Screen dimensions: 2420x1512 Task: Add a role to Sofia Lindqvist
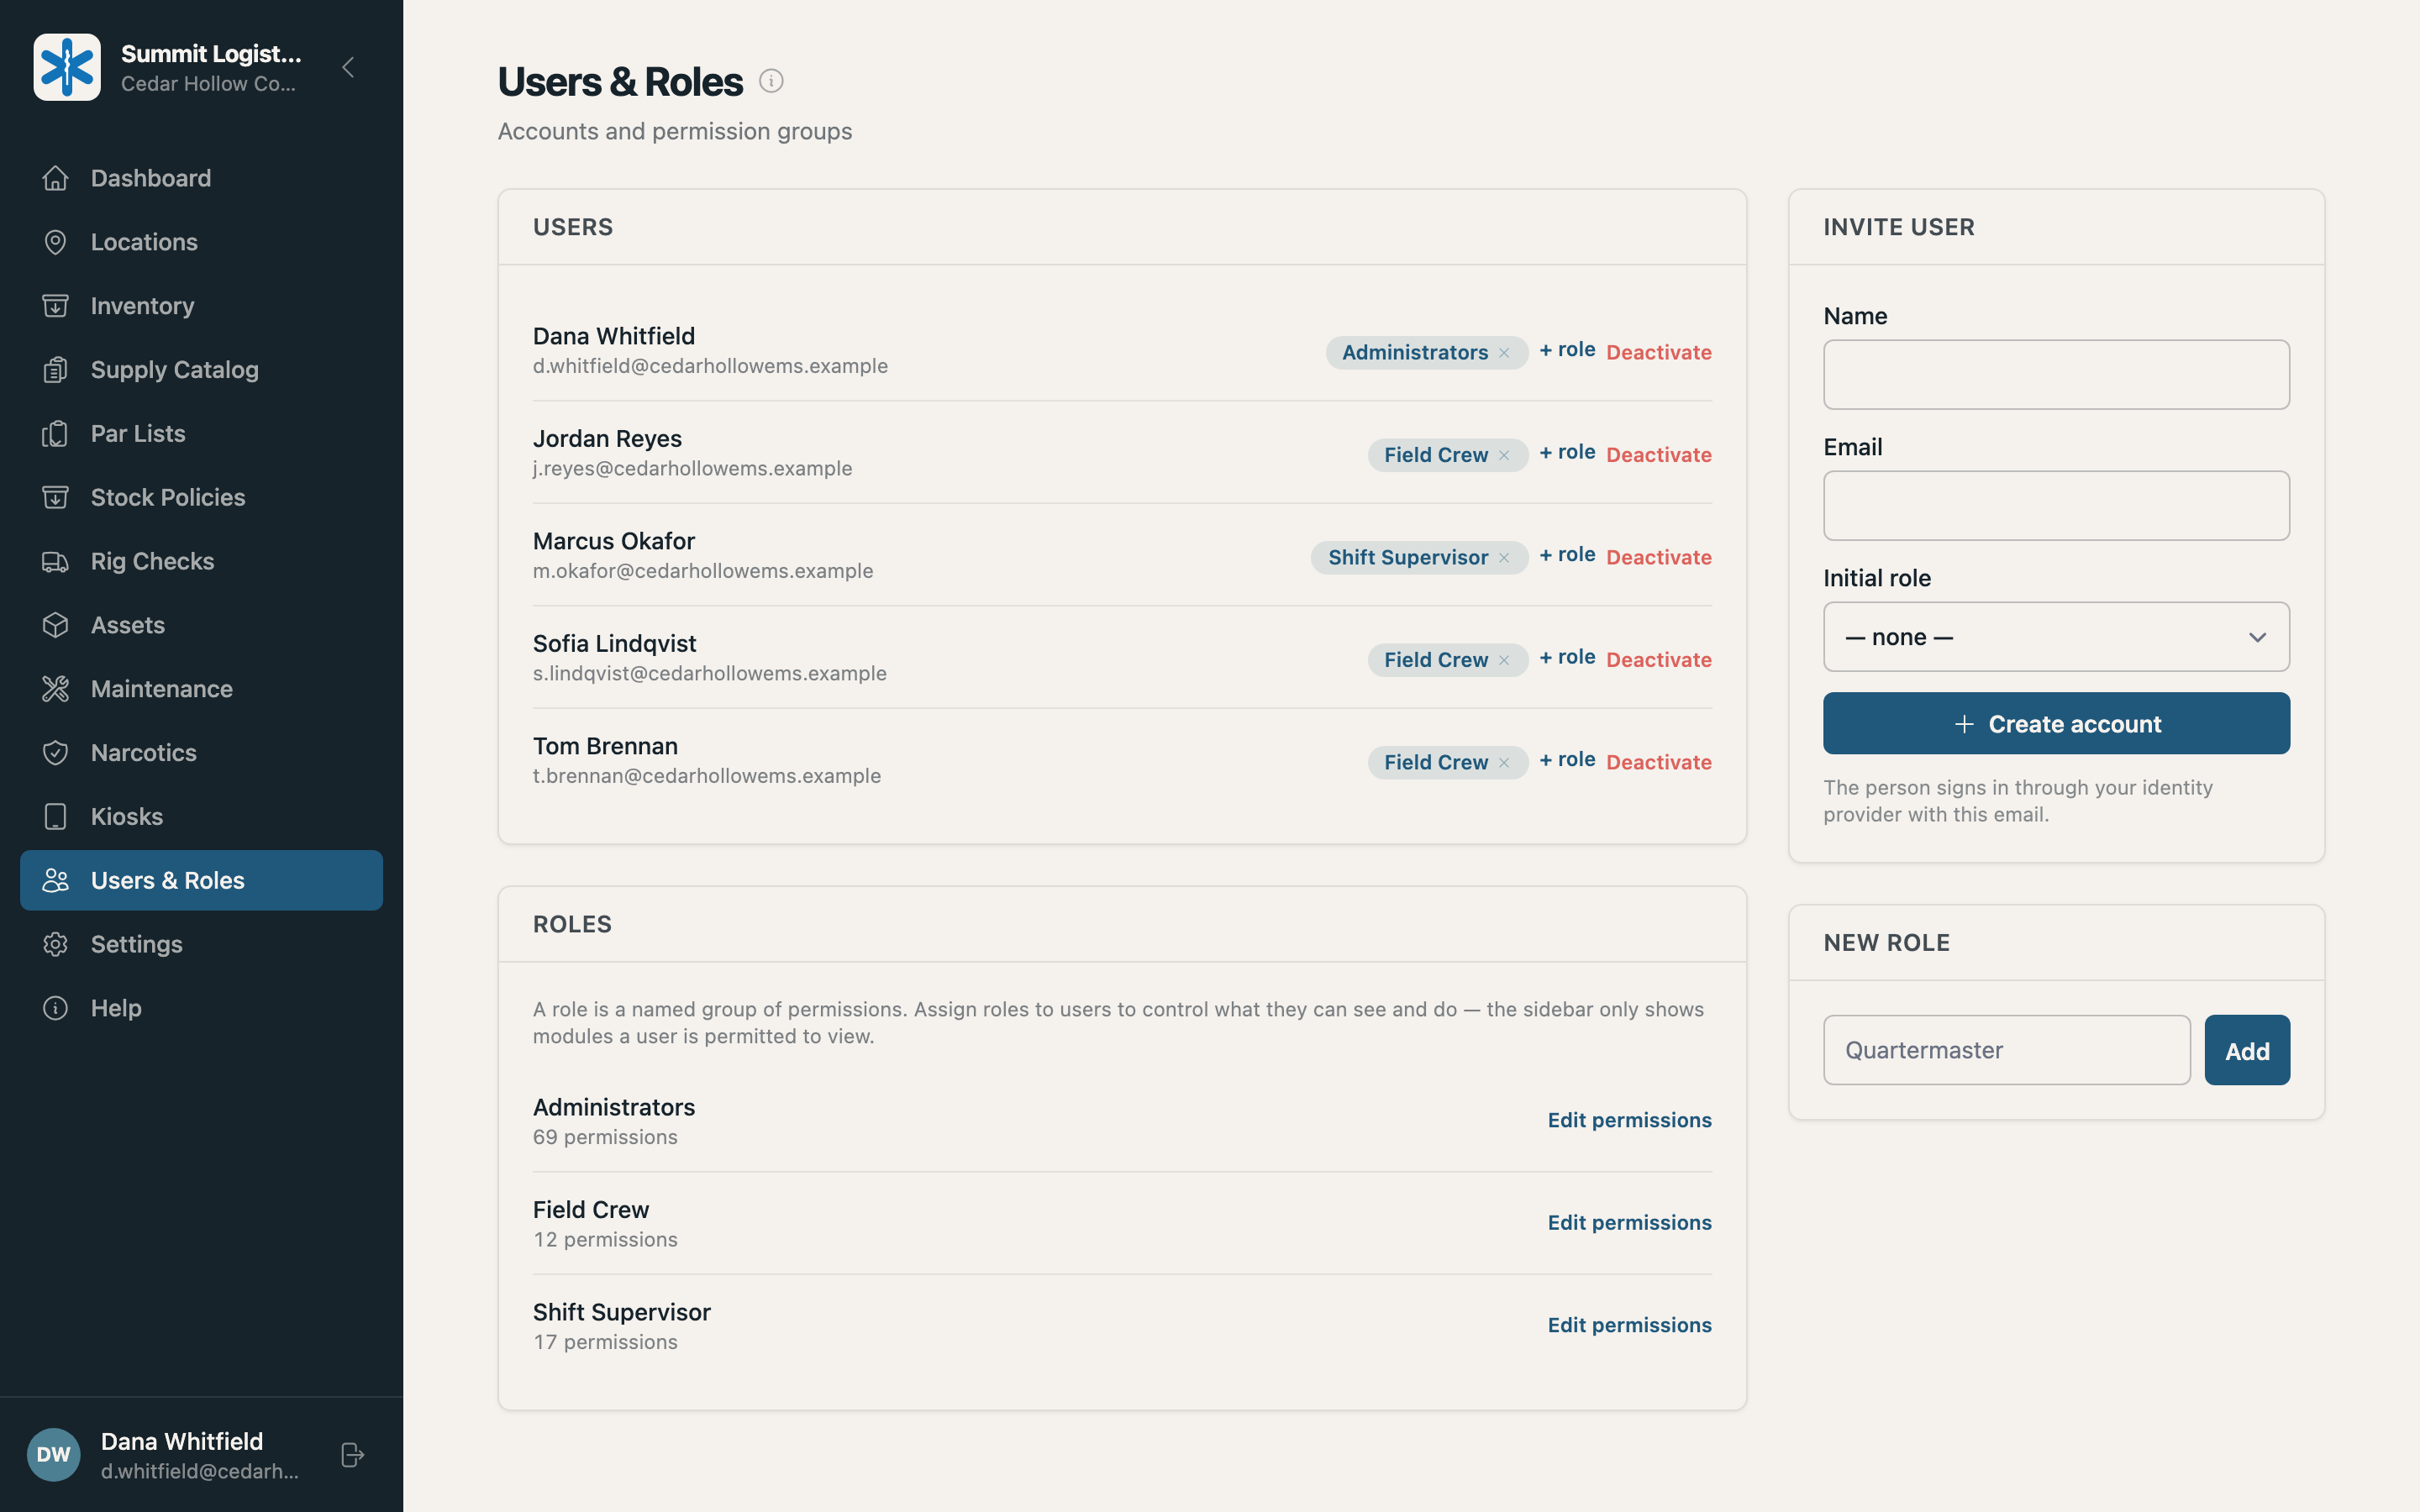point(1567,657)
